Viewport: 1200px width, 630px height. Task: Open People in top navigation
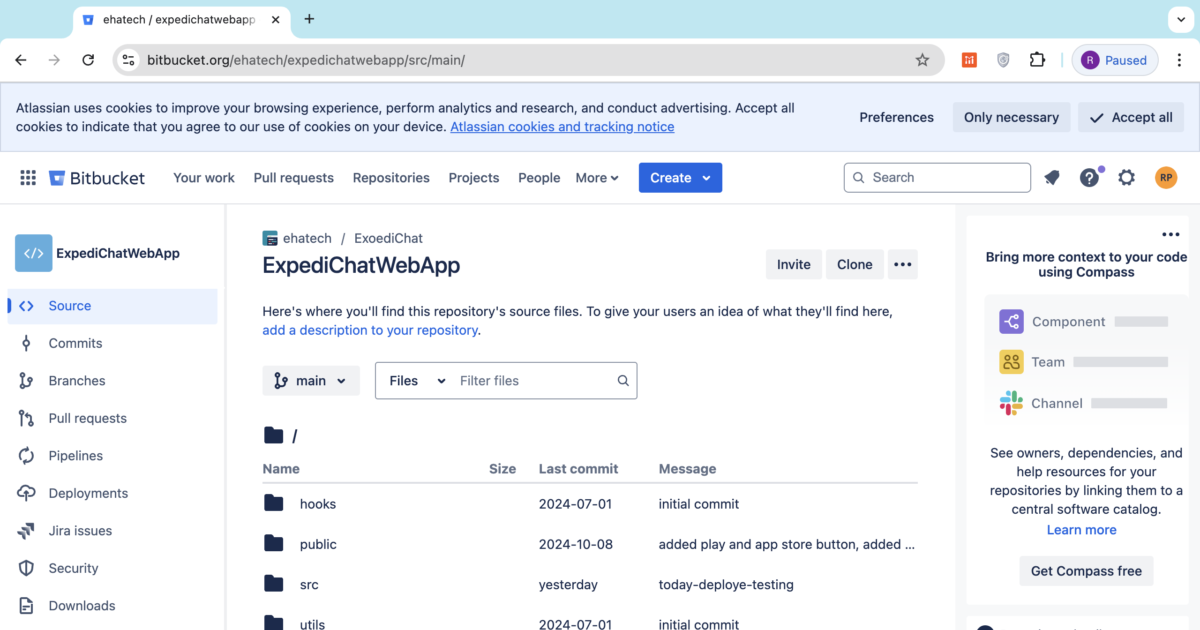click(x=539, y=178)
